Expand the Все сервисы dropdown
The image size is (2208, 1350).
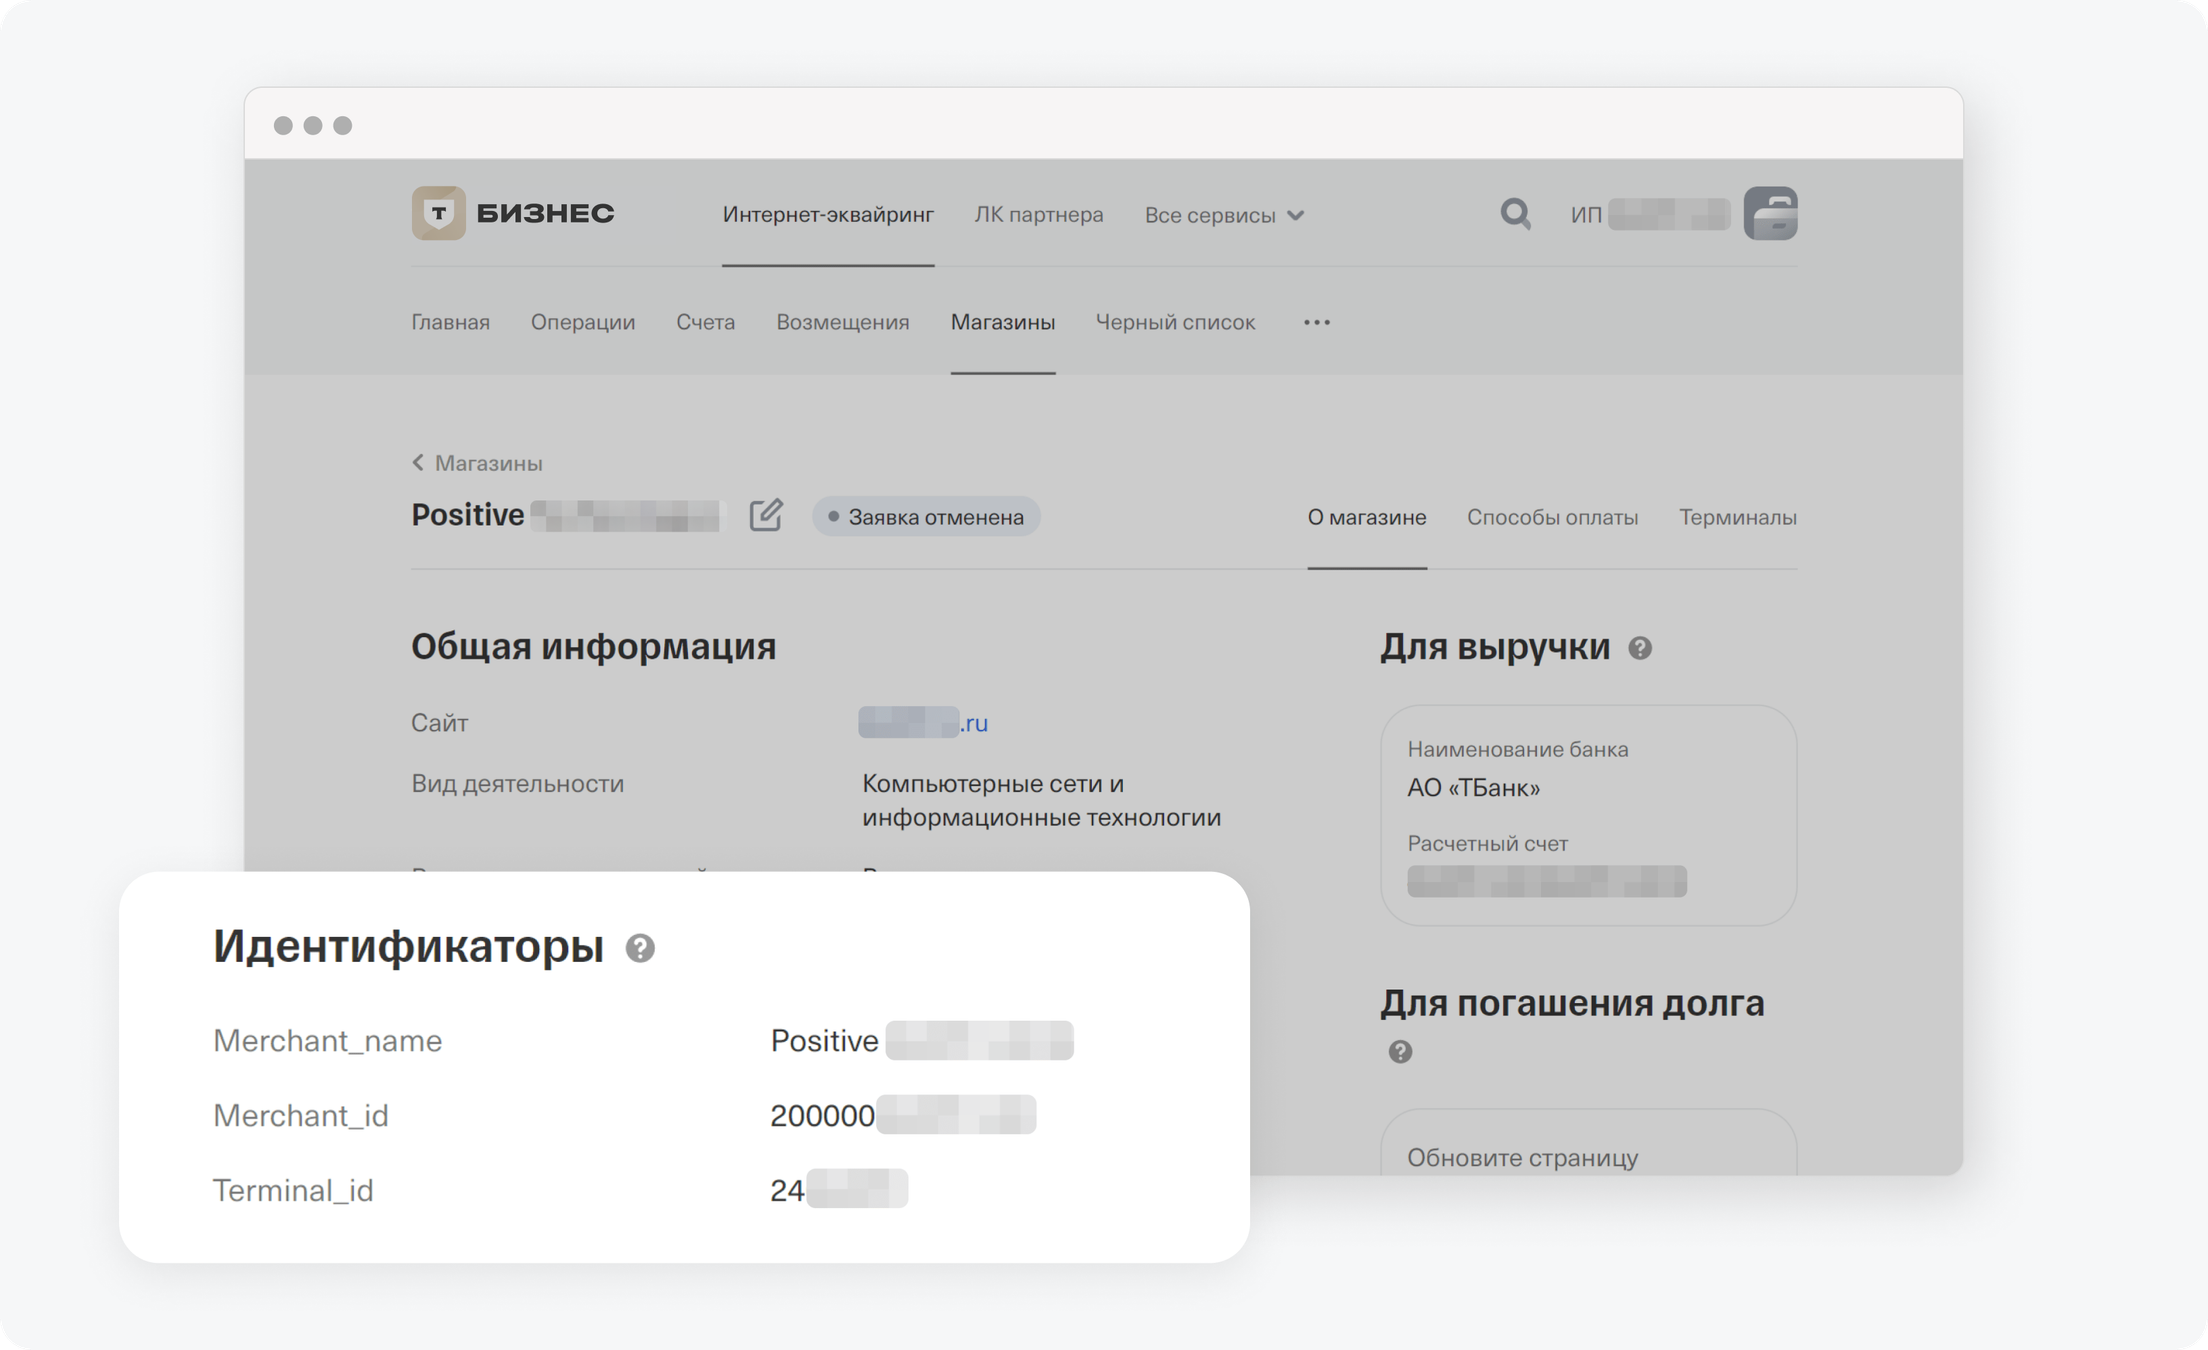coord(1224,215)
